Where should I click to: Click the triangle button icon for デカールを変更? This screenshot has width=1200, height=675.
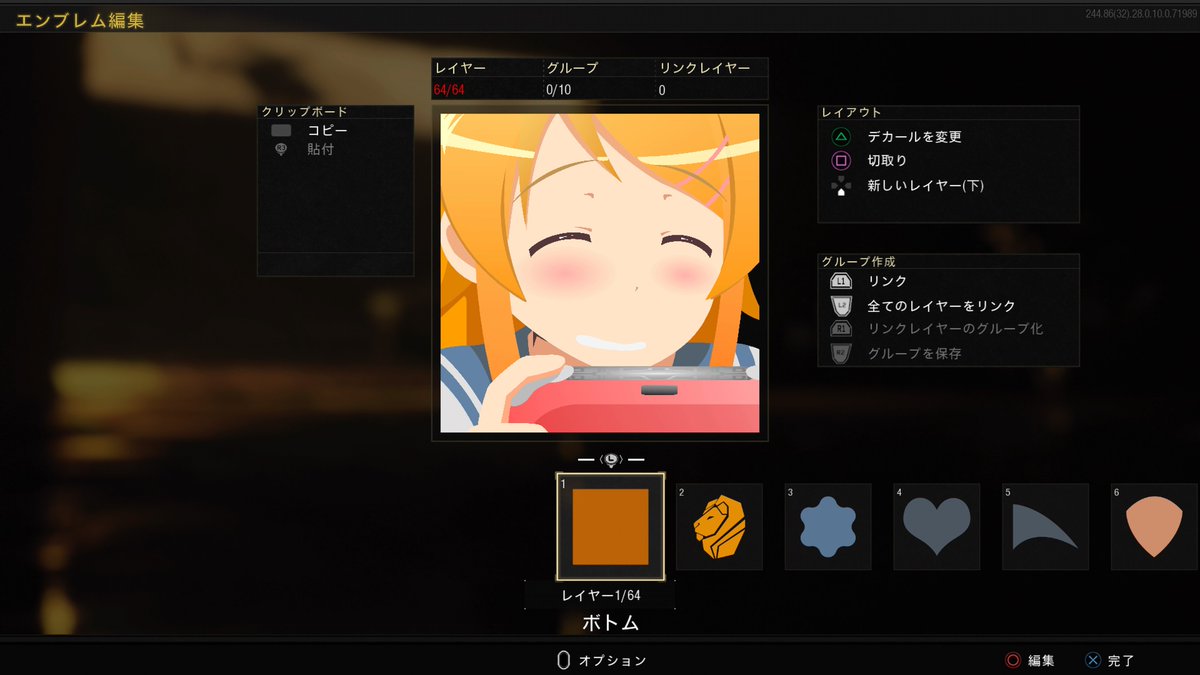(x=841, y=136)
